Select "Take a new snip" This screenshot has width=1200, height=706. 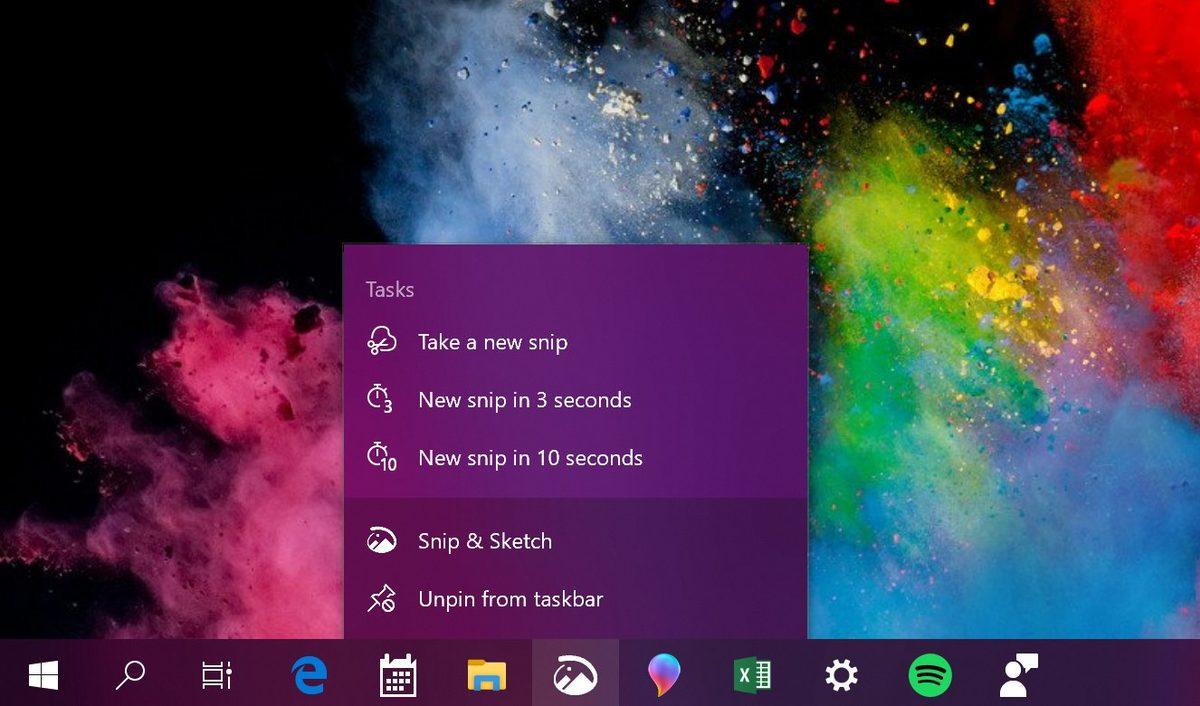pos(491,341)
